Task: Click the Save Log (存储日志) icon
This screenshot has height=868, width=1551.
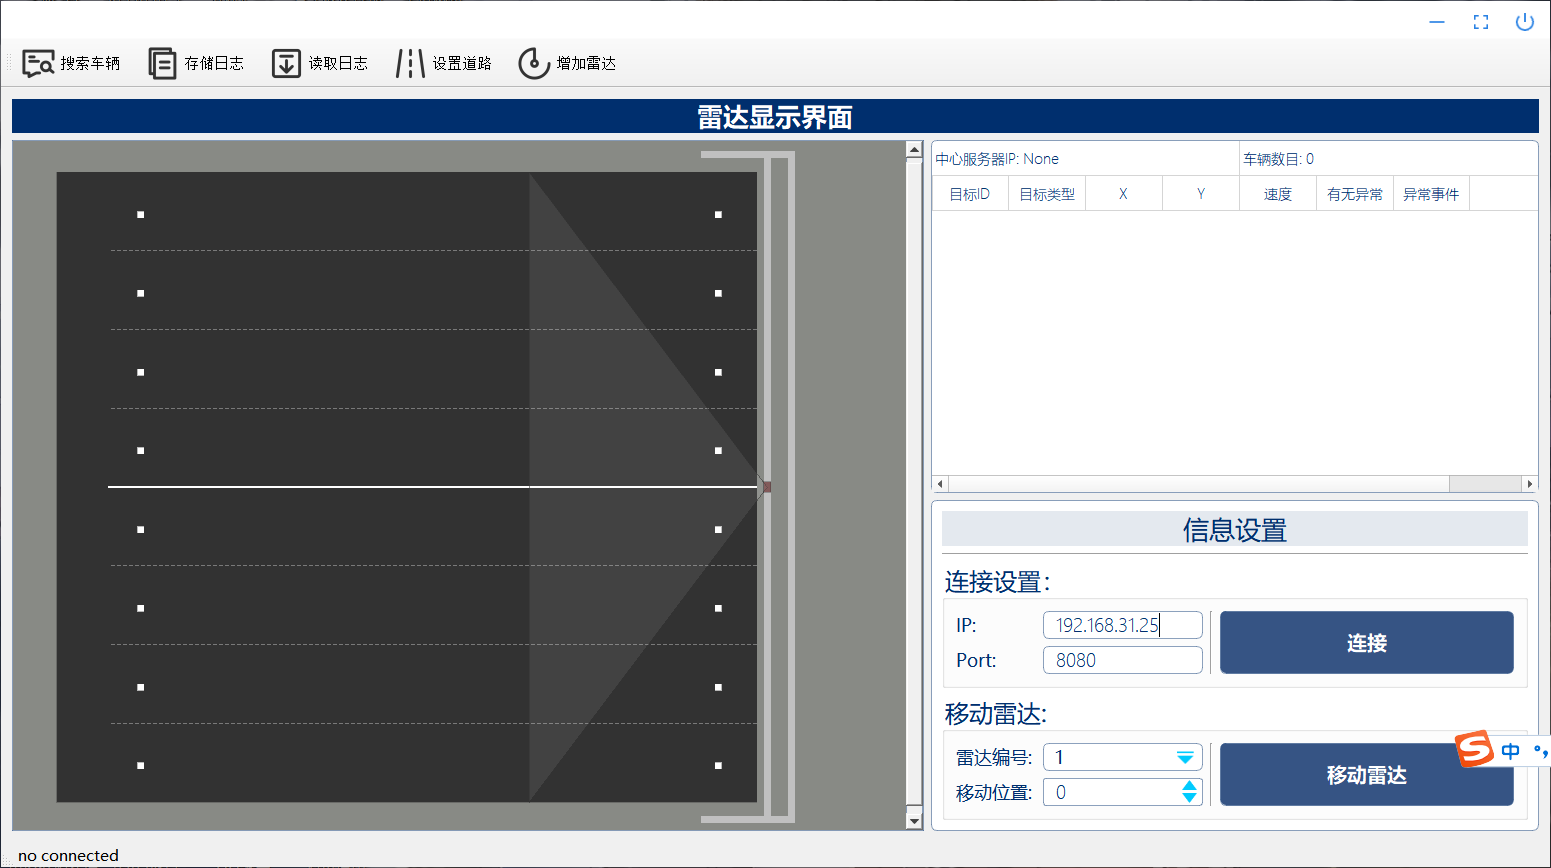Action: (162, 64)
